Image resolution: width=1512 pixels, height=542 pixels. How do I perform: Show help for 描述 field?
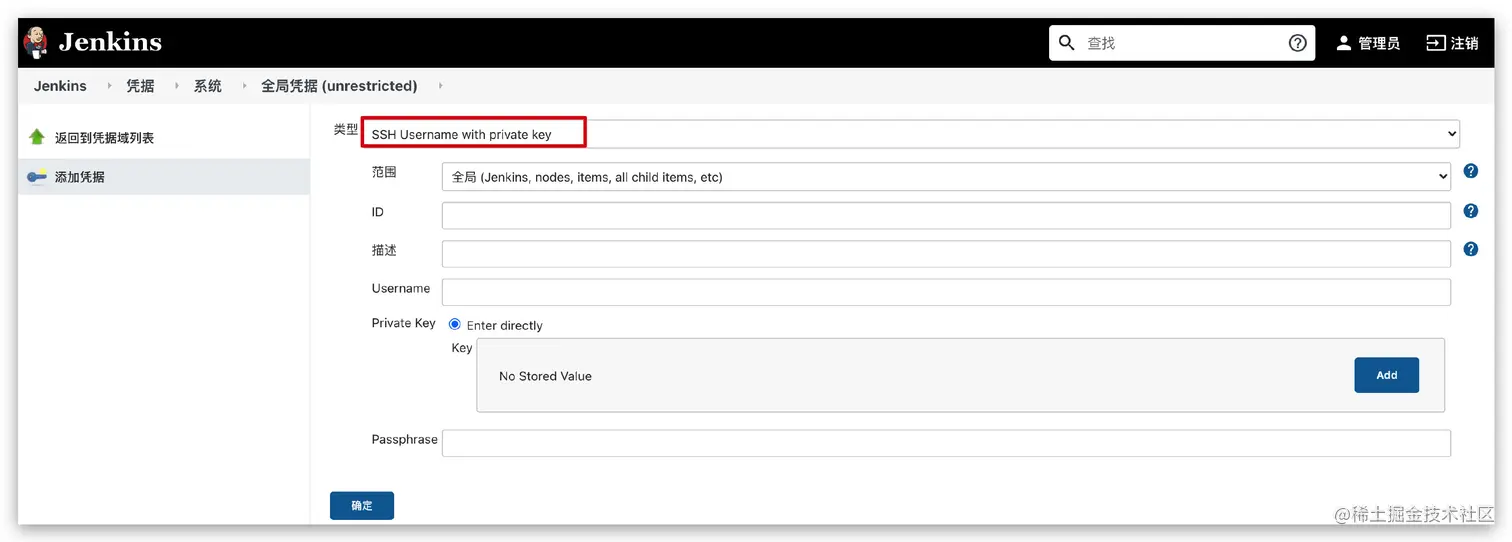[1470, 249]
